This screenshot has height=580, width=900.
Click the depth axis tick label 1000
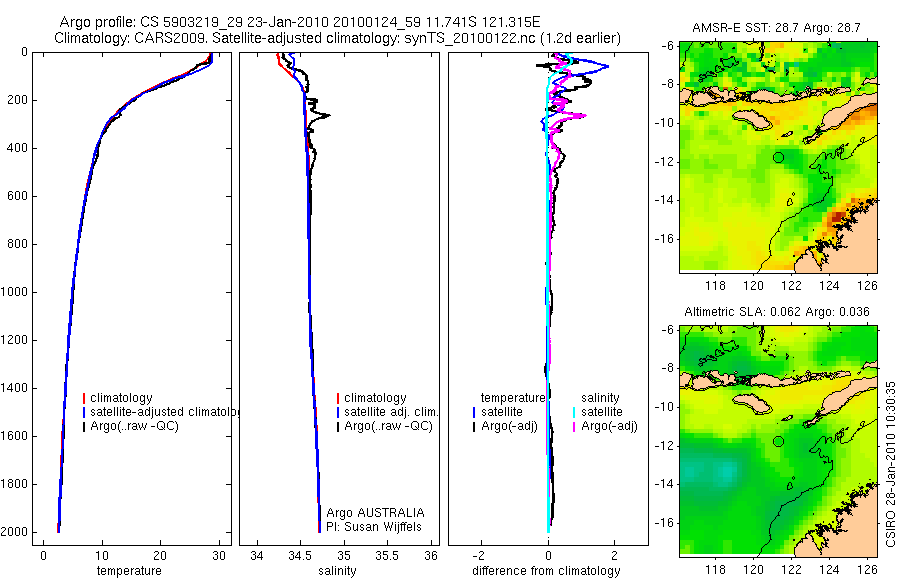tap(15, 292)
